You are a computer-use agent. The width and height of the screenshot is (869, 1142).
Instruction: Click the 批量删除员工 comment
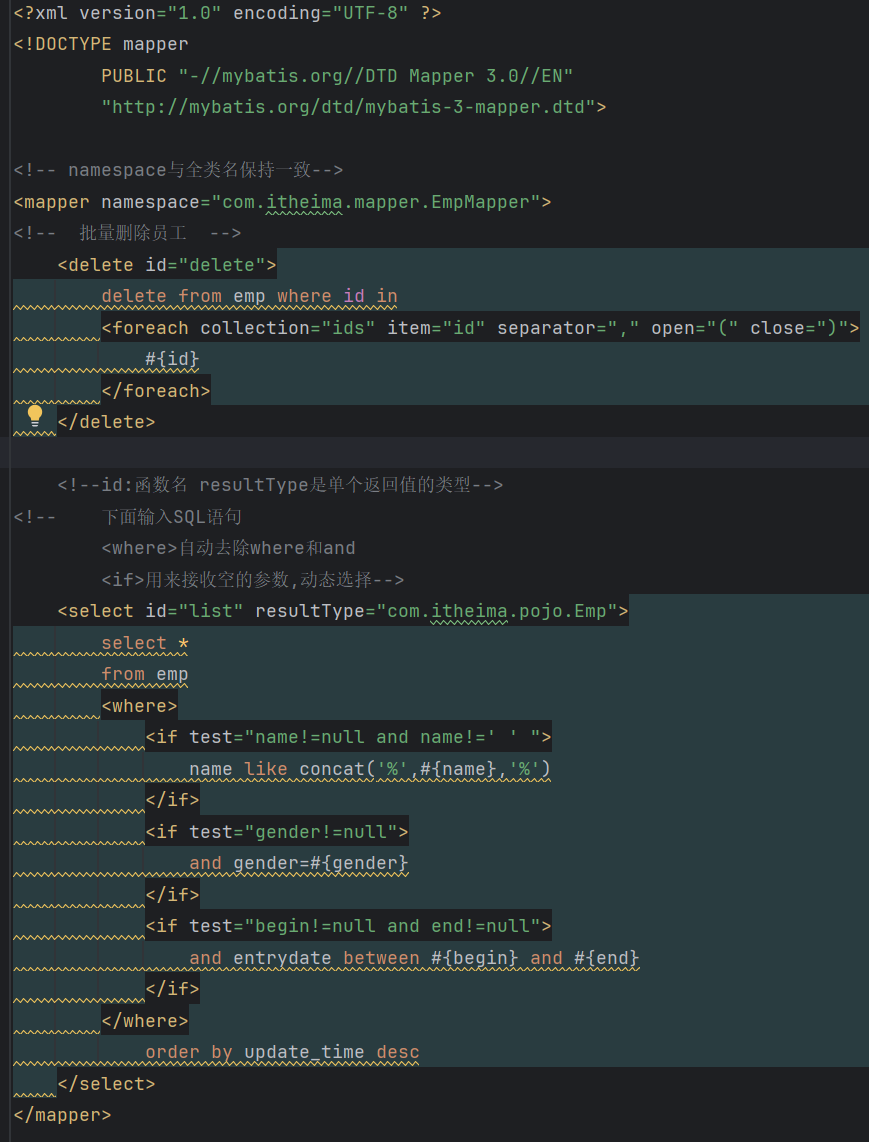146,233
